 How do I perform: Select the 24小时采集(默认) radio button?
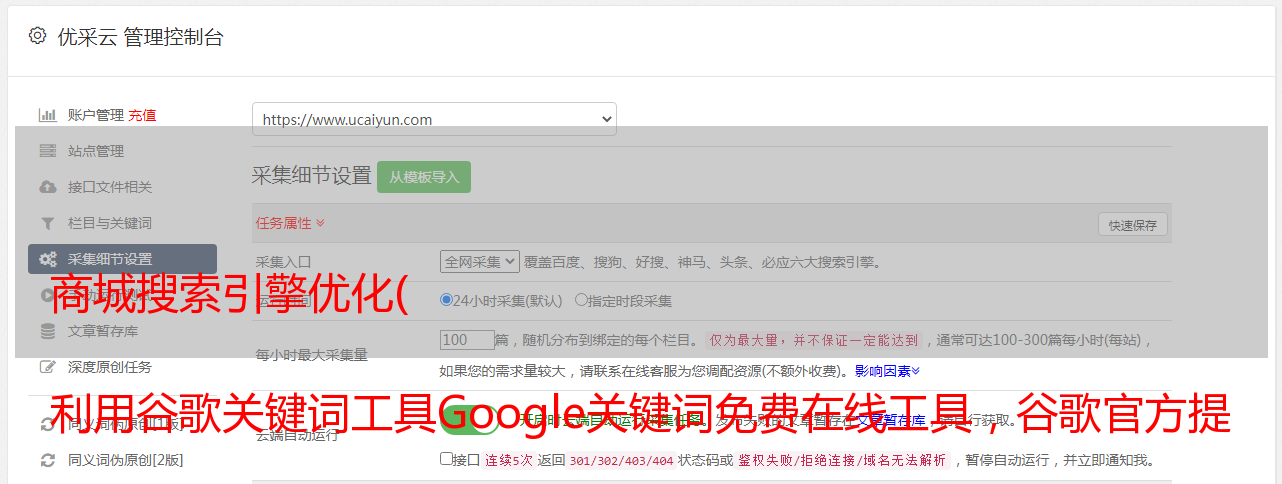(447, 300)
